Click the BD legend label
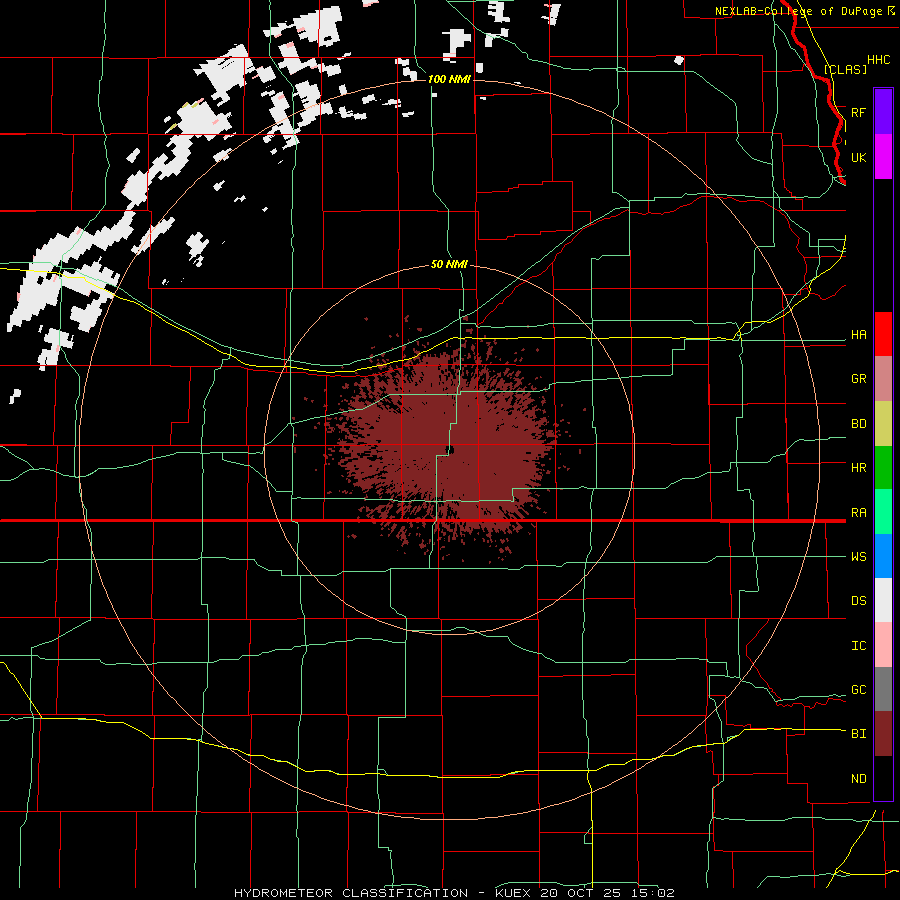The width and height of the screenshot is (900, 900). click(858, 424)
